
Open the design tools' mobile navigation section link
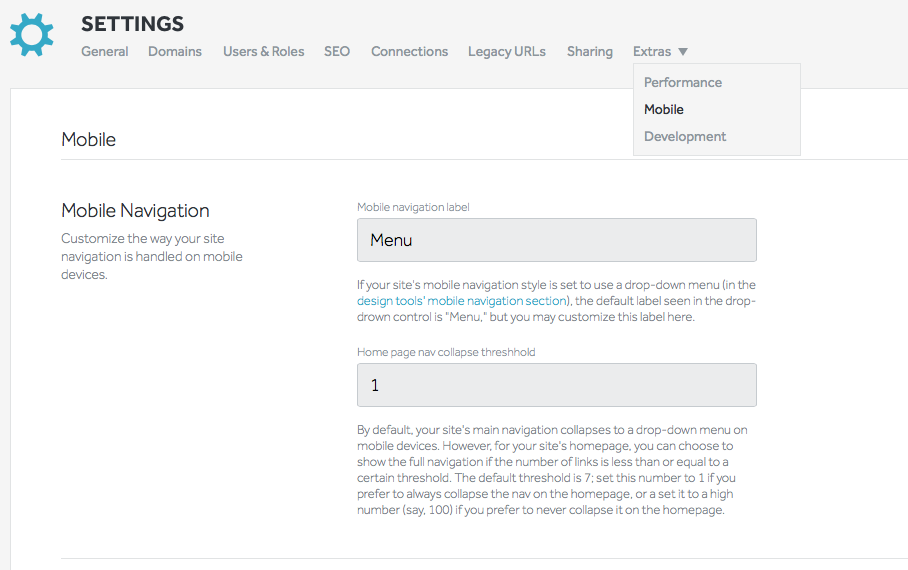coord(461,301)
